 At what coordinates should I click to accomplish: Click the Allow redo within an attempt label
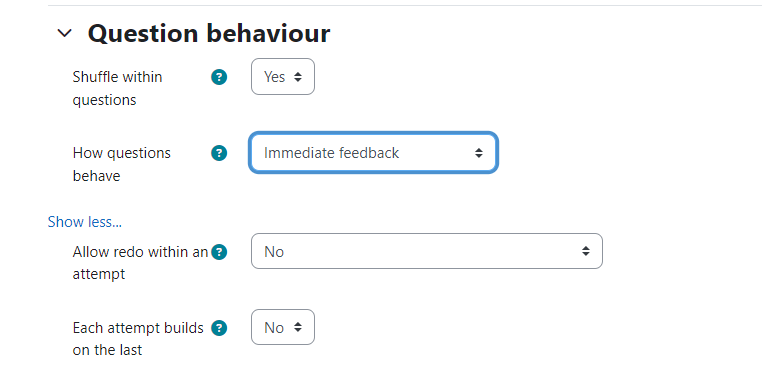click(140, 262)
